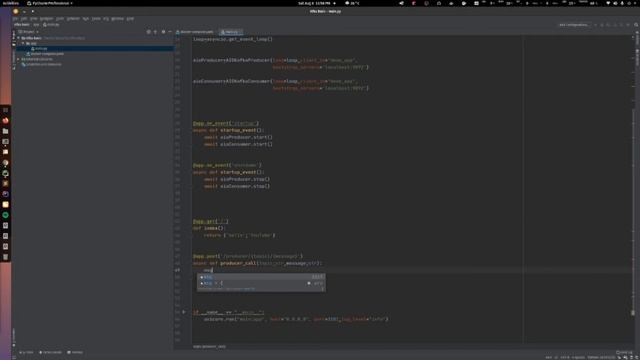Screen dimensions: 640x360
Task: Open the TODO tool window
Action: click(x=27, y=352)
